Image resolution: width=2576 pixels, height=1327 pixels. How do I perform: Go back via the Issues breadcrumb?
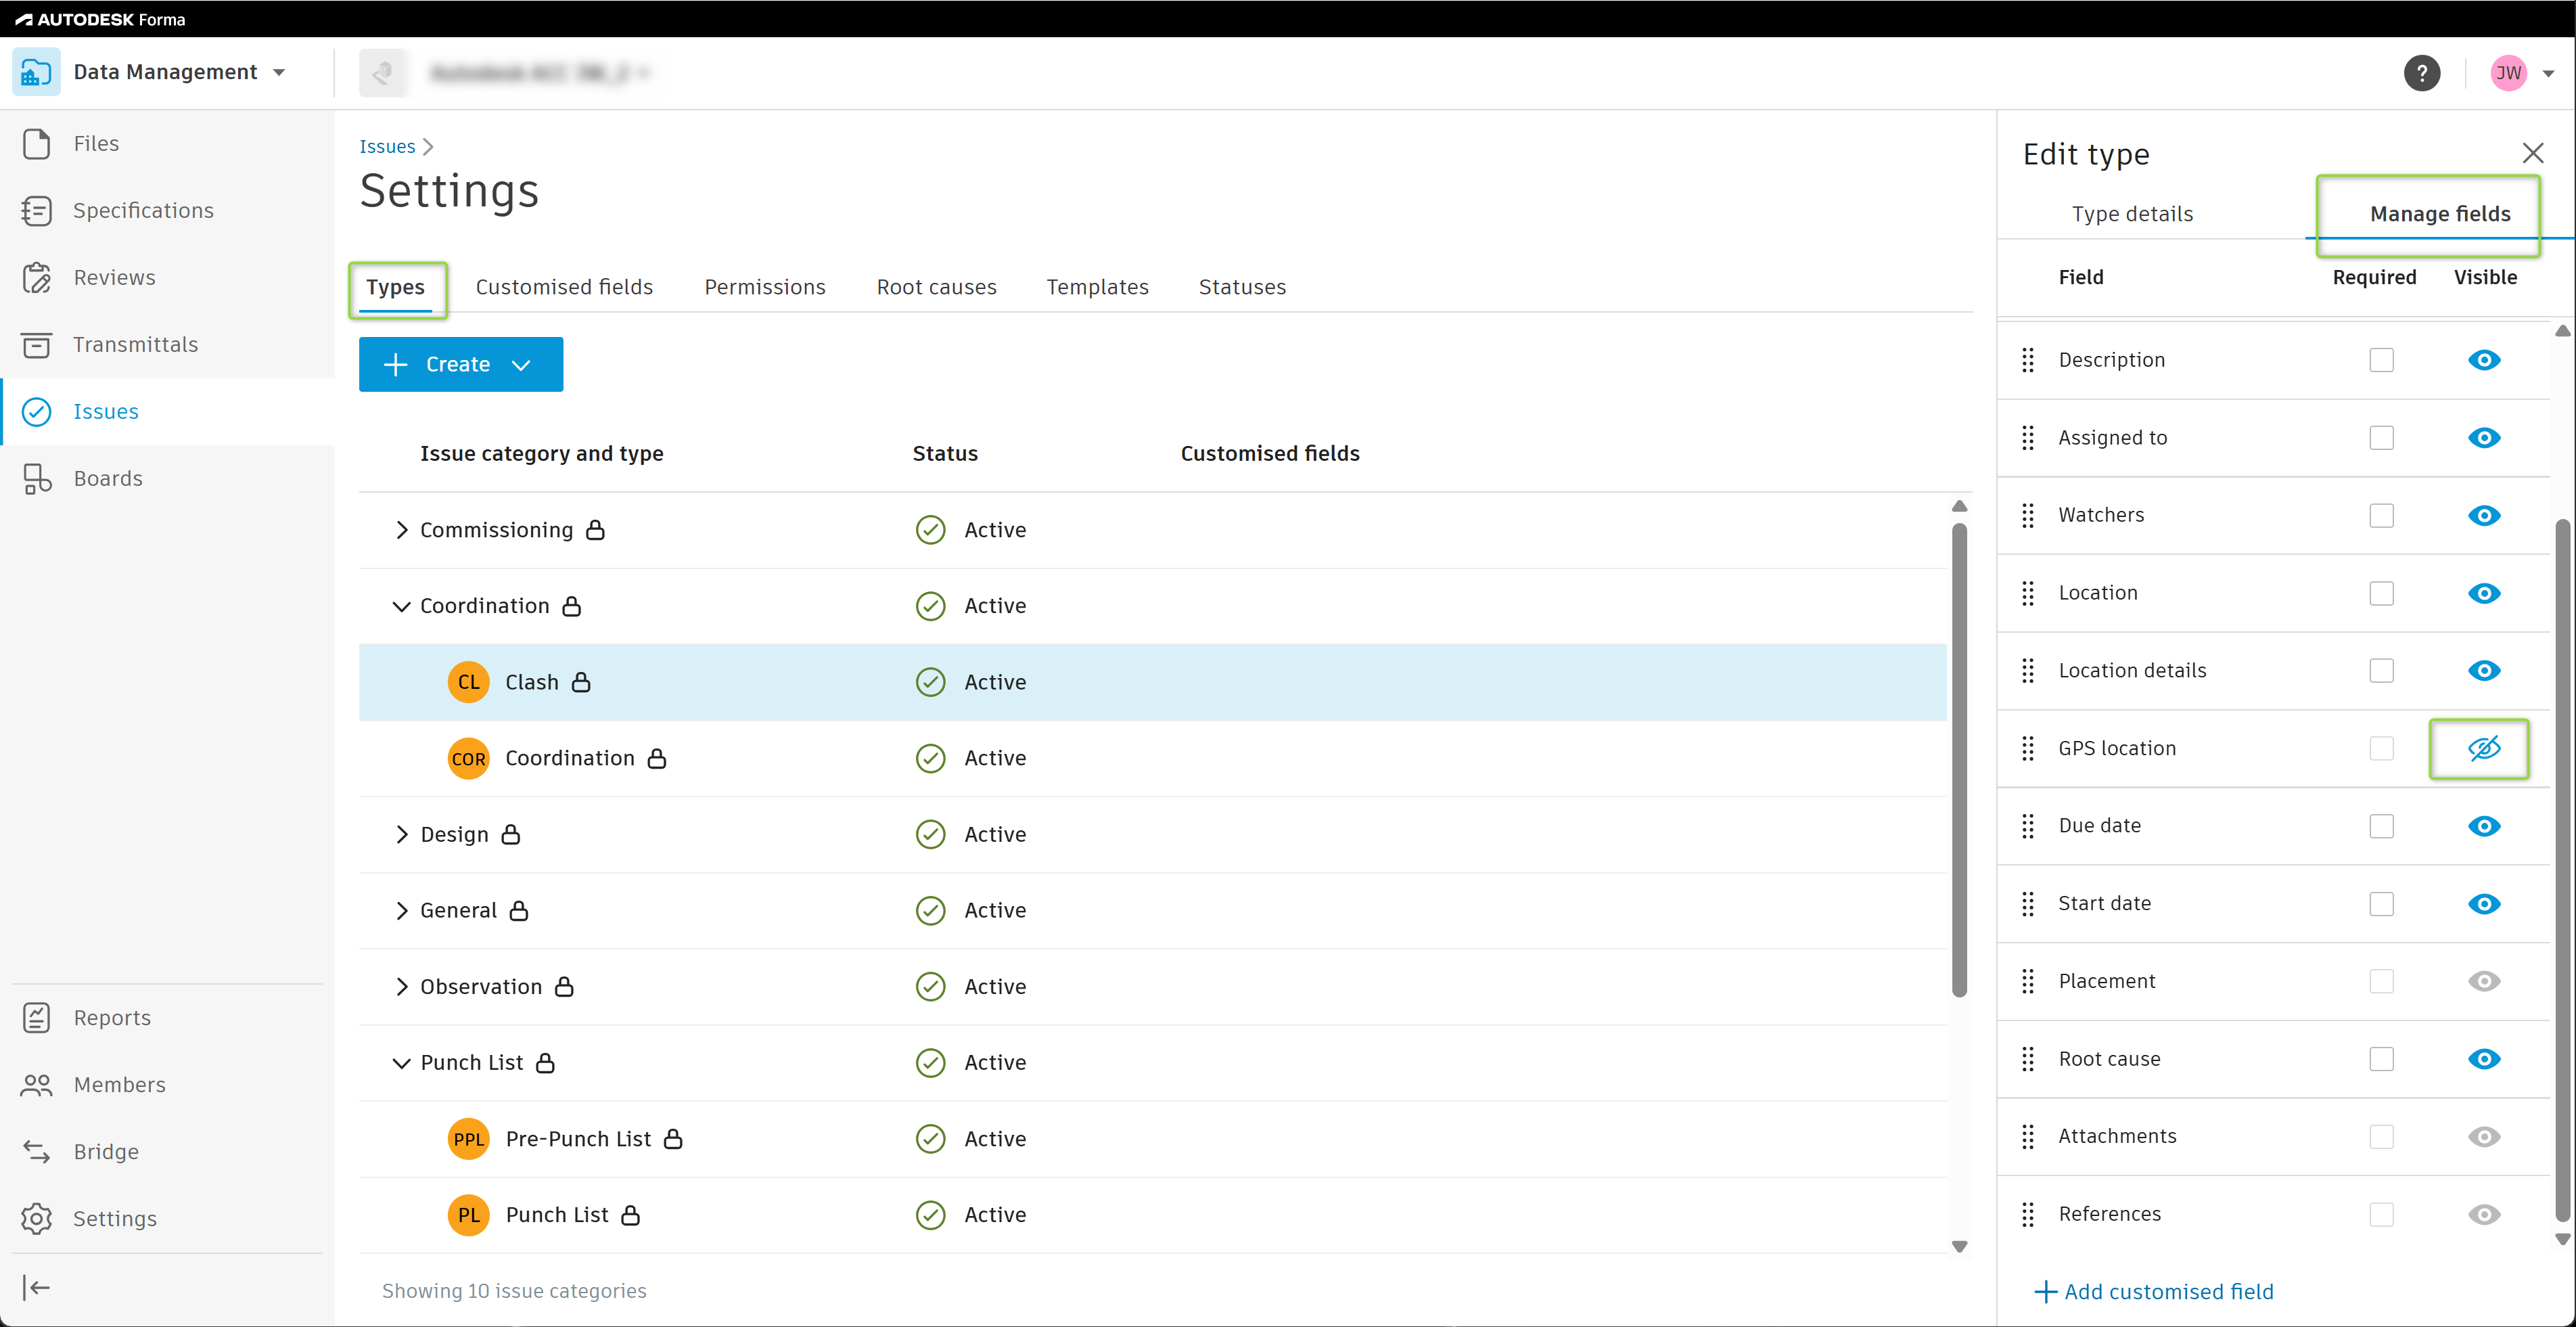point(387,146)
